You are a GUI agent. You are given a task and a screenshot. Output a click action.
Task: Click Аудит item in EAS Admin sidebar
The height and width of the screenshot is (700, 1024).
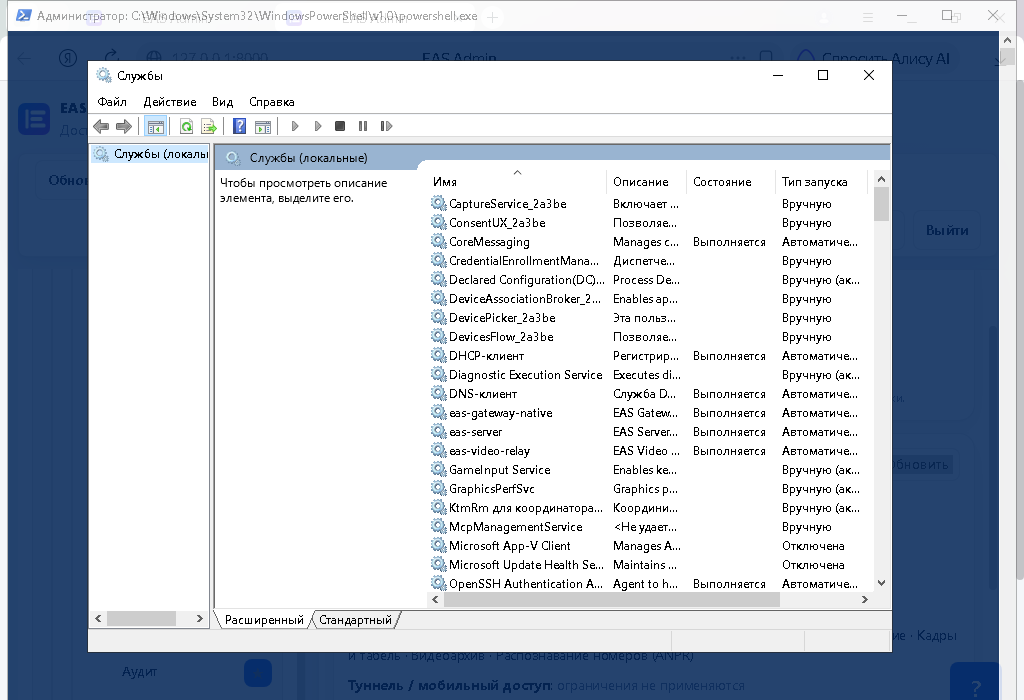(x=139, y=671)
